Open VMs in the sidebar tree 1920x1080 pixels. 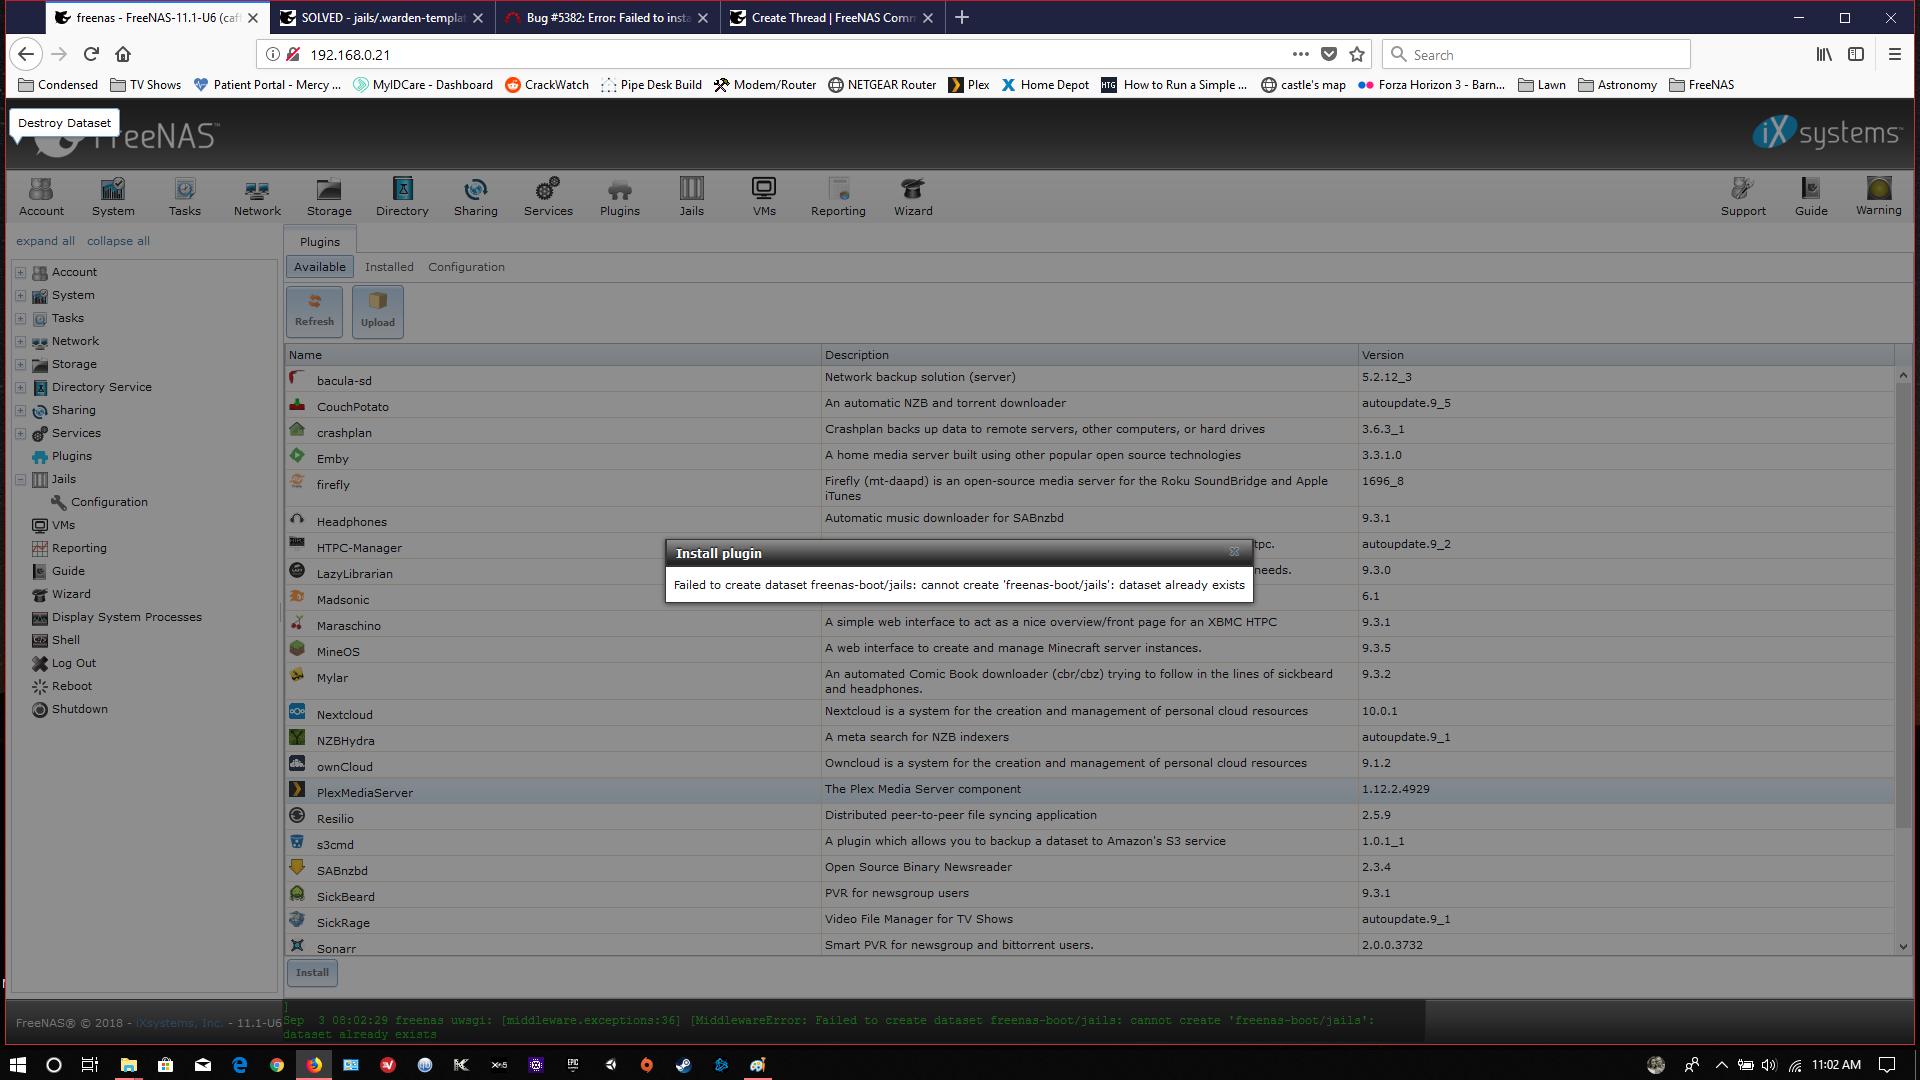(x=63, y=525)
